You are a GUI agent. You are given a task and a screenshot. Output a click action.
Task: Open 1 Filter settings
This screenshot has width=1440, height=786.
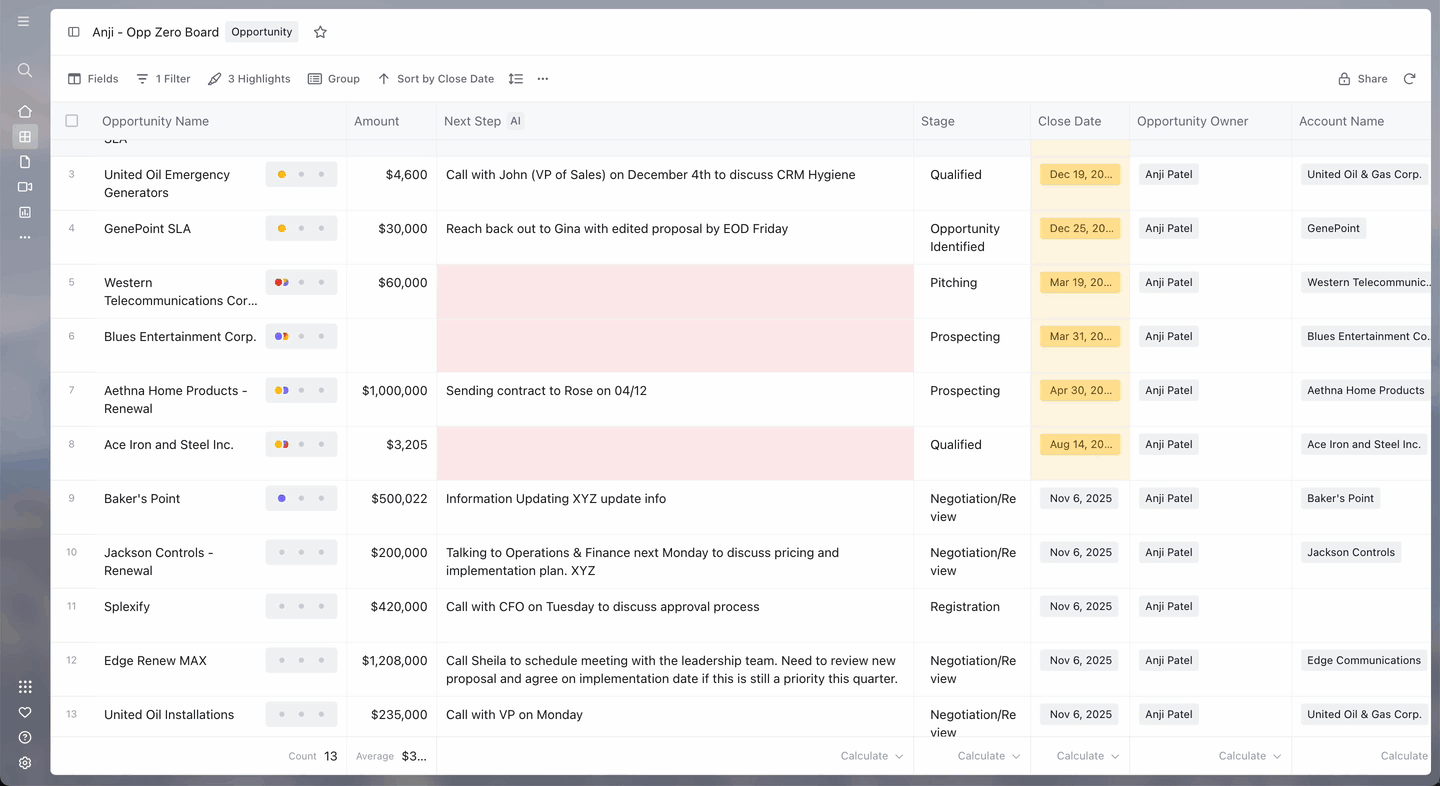click(163, 79)
